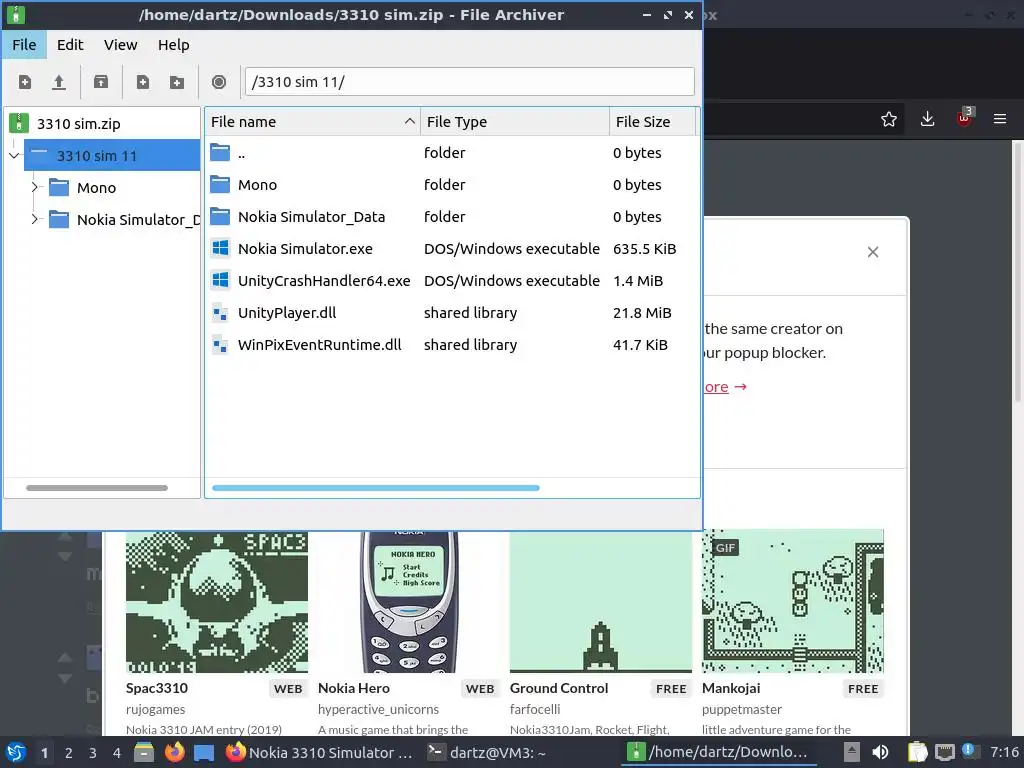
Task: Click the clipboard icon in system tray
Action: coord(917,752)
